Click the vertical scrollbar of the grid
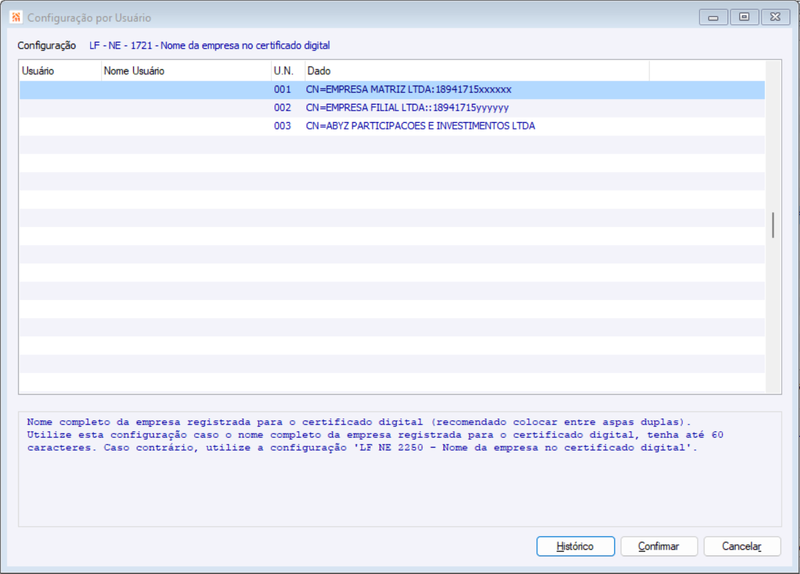Image resolution: width=800 pixels, height=574 pixels. (x=773, y=226)
